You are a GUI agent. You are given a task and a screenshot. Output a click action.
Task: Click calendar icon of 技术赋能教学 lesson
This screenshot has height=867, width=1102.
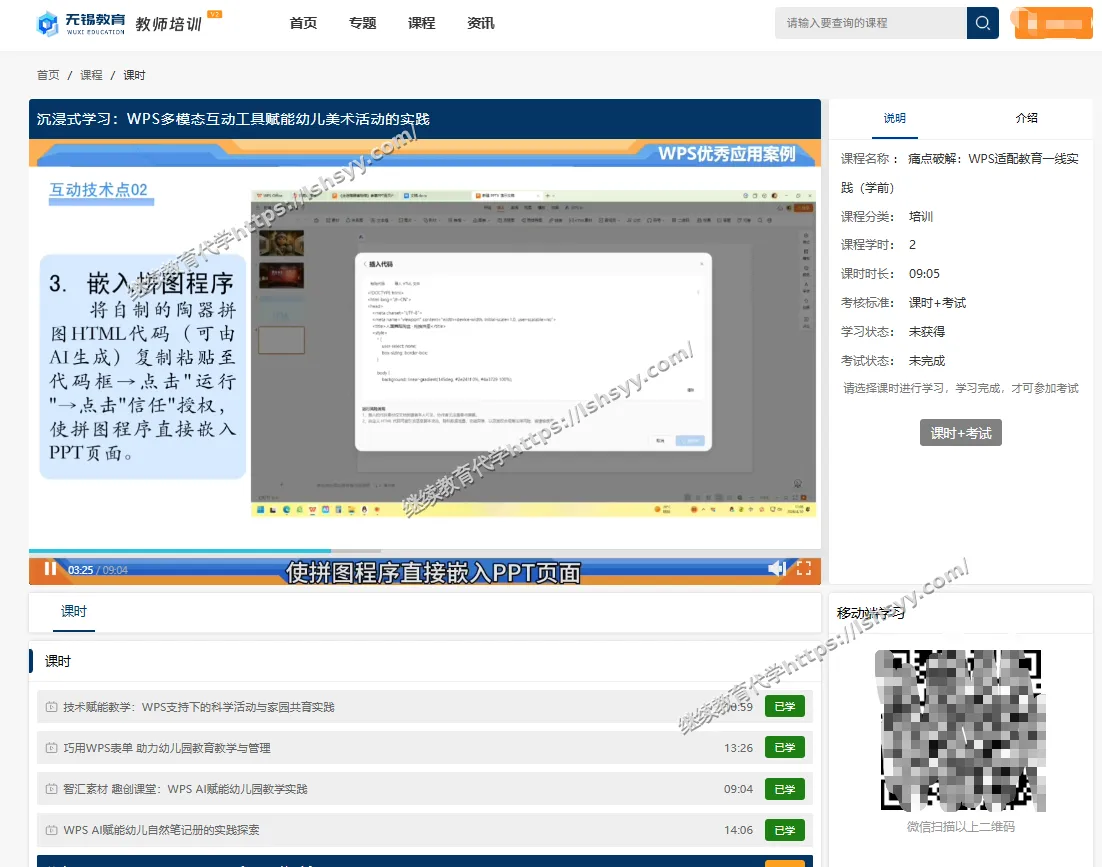[x=51, y=707]
